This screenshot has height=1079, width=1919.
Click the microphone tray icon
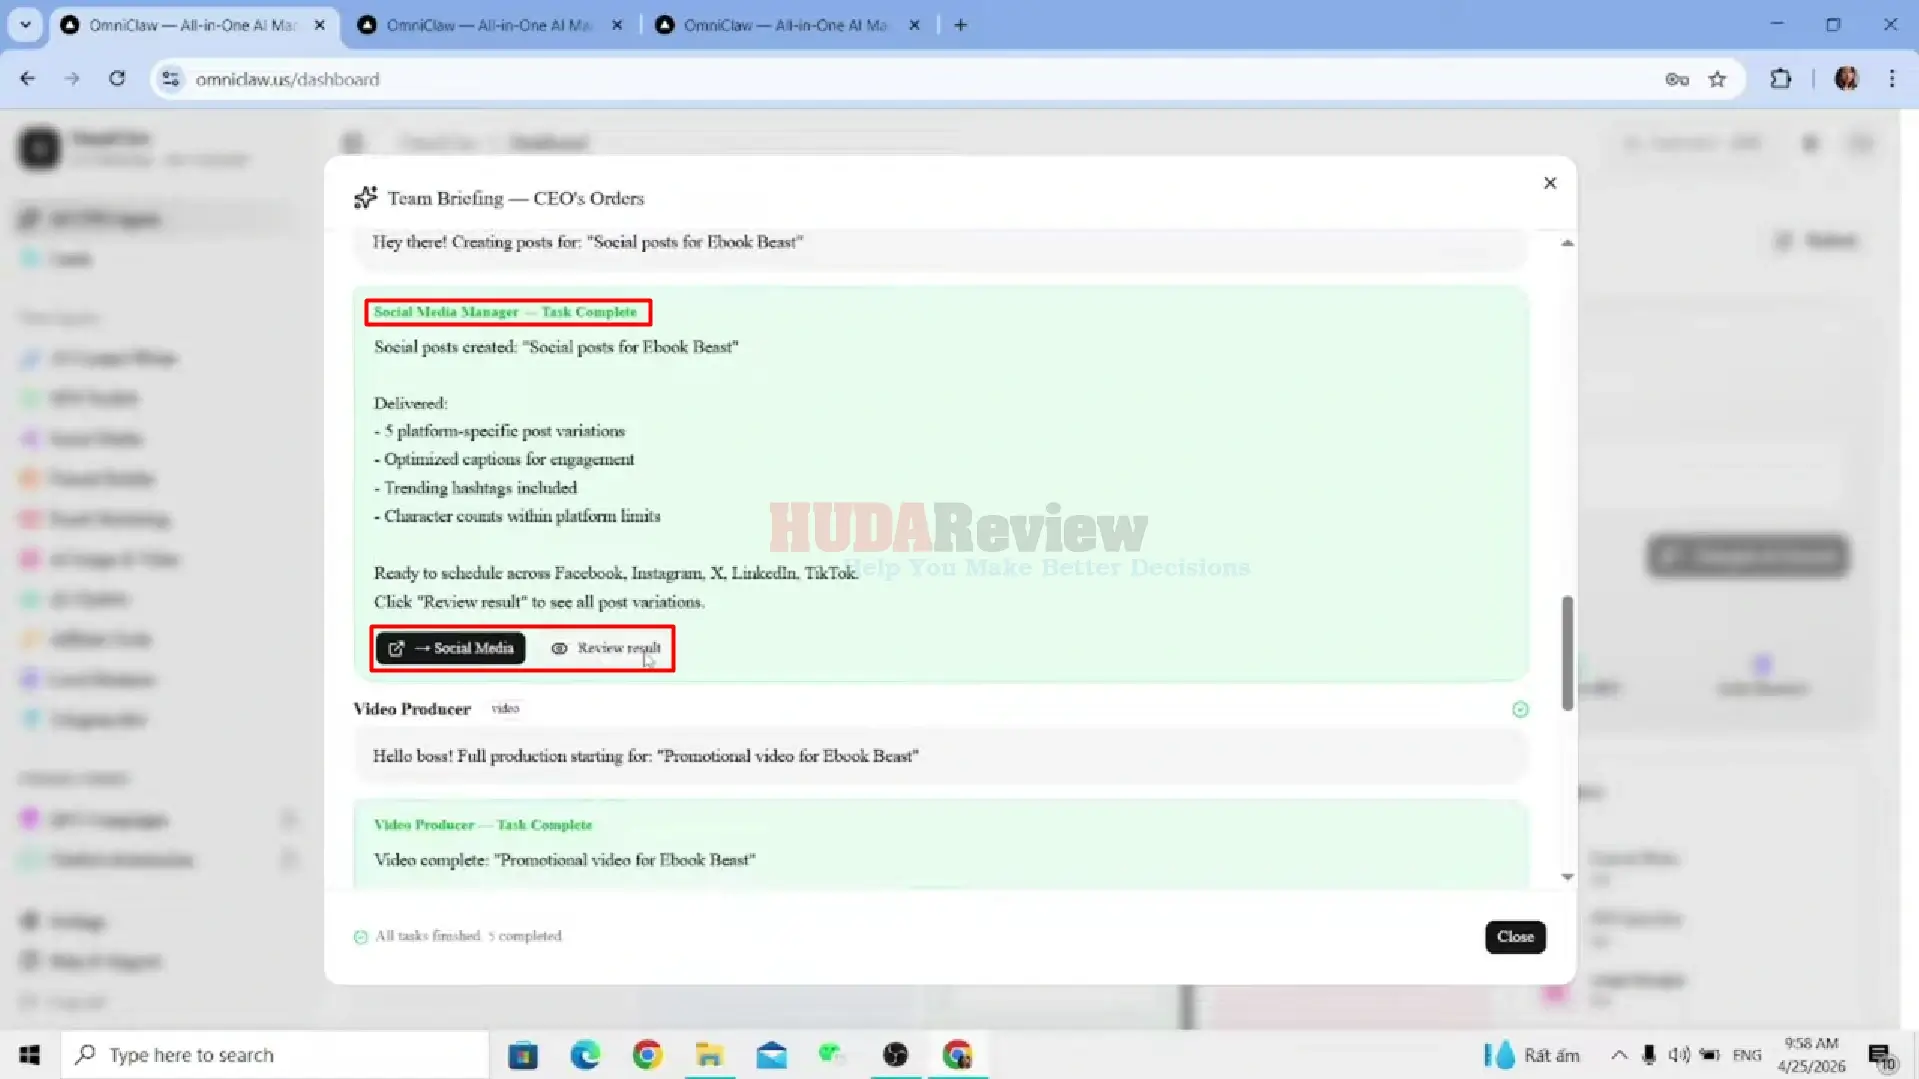point(1649,1055)
